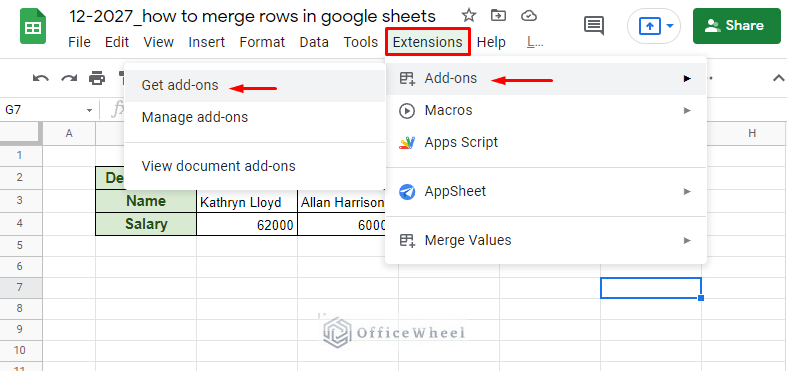787x371 pixels.
Task: Open the Data menu
Action: click(314, 42)
